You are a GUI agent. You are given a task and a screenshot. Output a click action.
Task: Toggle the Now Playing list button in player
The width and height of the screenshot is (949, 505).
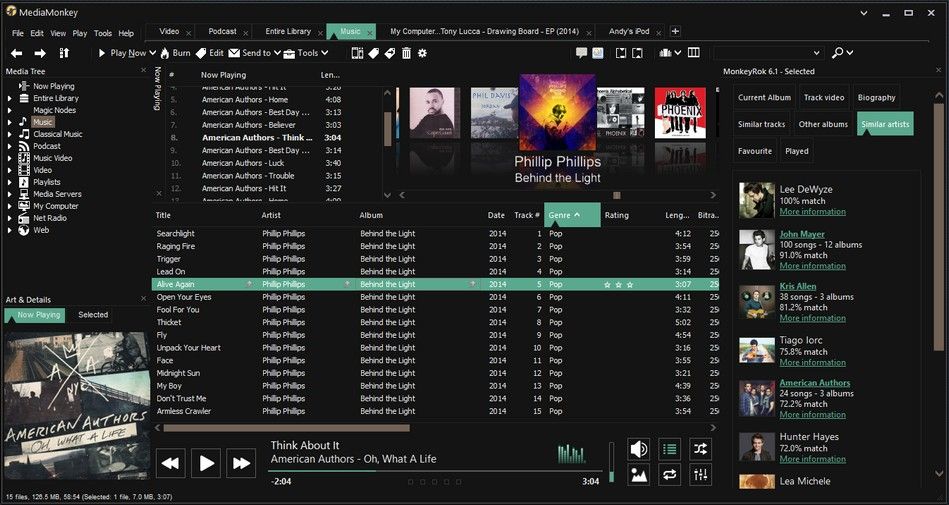coord(669,449)
